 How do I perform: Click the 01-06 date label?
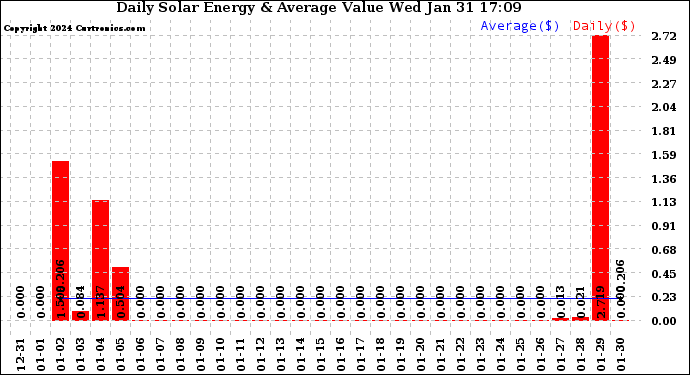140,354
